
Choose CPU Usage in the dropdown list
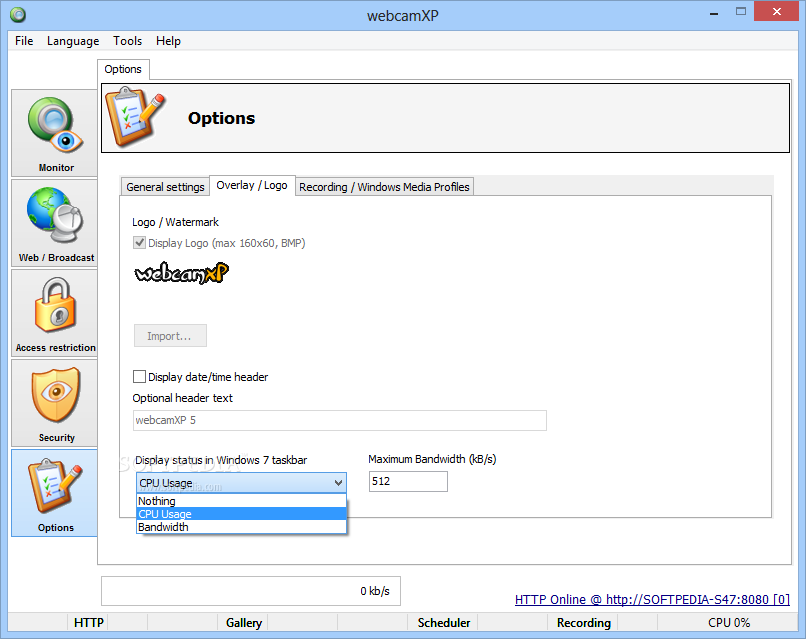[x=241, y=514]
